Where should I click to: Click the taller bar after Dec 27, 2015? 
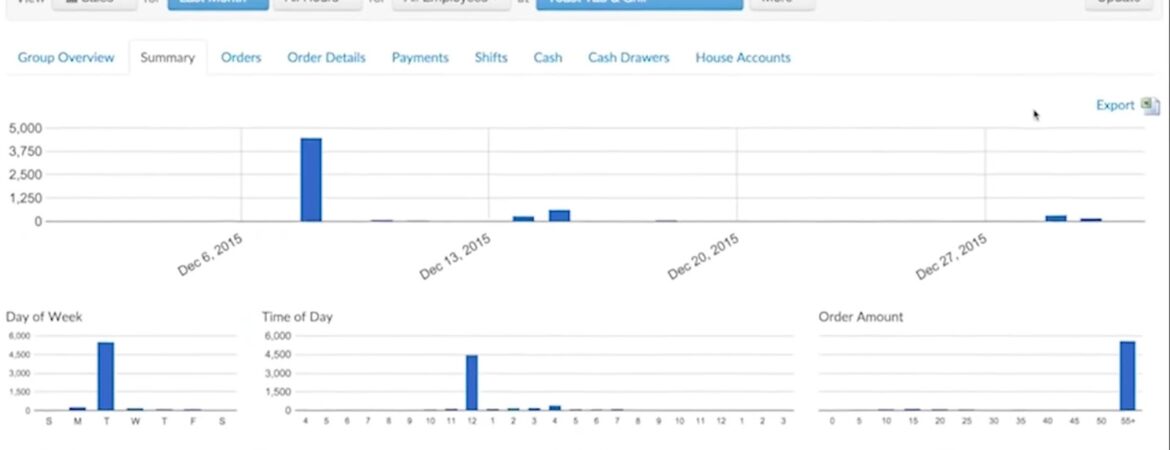click(x=1056, y=218)
